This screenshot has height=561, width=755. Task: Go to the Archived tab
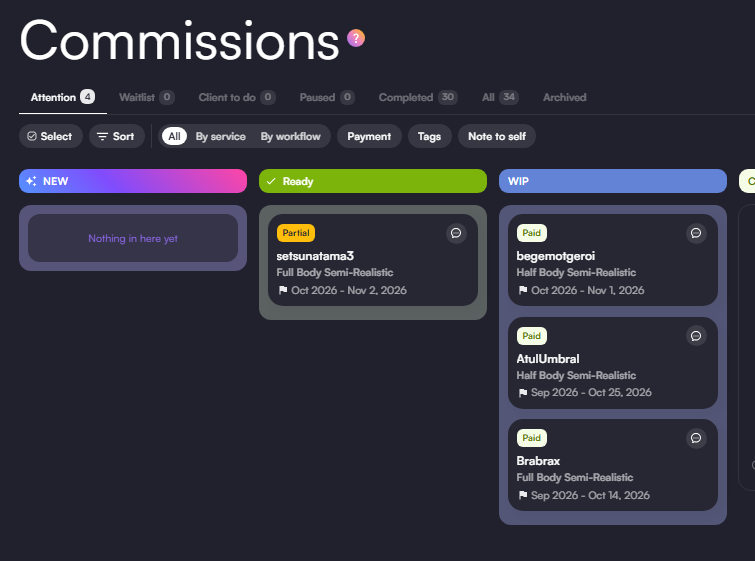565,97
